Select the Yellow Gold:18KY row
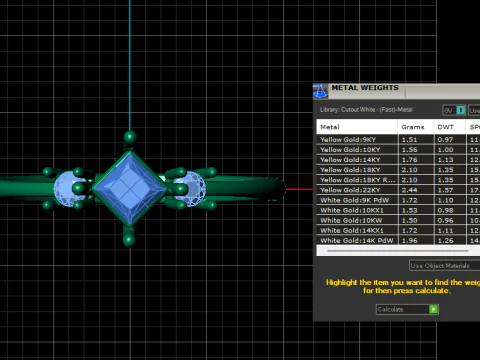The image size is (480, 360). click(398, 170)
